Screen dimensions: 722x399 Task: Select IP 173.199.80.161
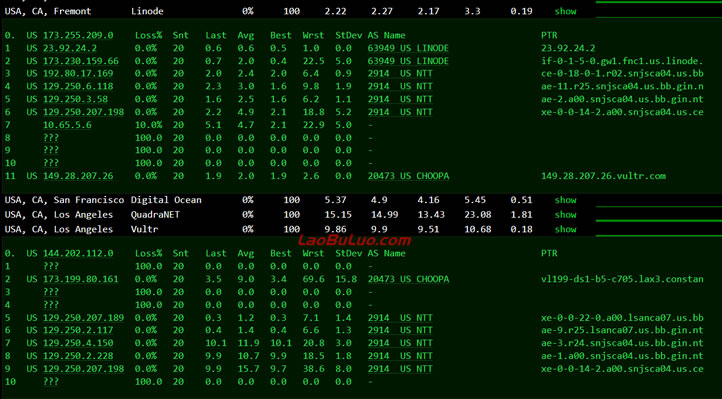point(81,279)
